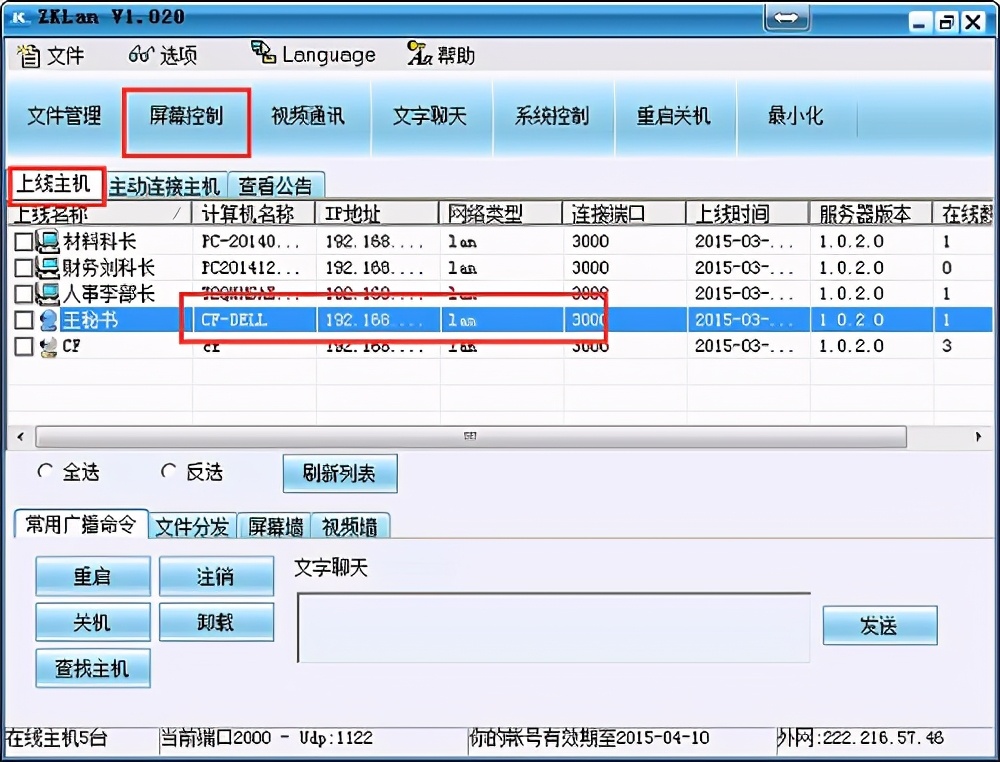Screen dimensions: 1000x762
Task: Click the 刷新列表 button to refresh hosts
Action: pyautogui.click(x=338, y=474)
